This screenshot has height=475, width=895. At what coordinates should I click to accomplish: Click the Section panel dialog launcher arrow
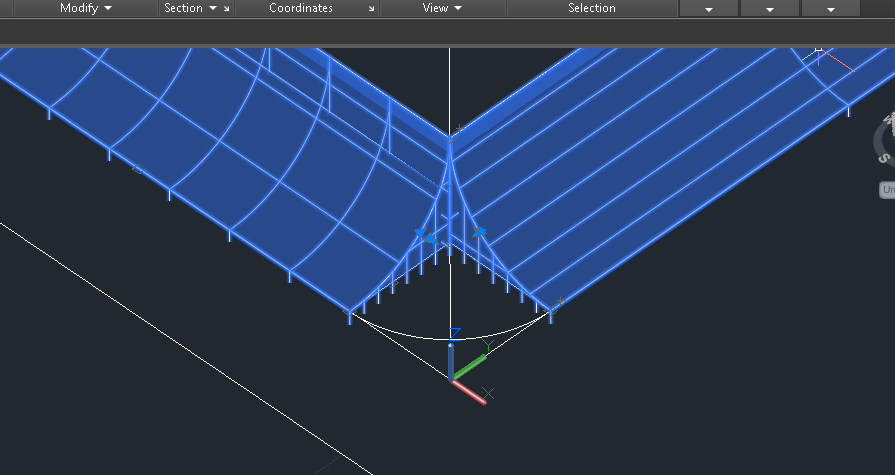(226, 9)
